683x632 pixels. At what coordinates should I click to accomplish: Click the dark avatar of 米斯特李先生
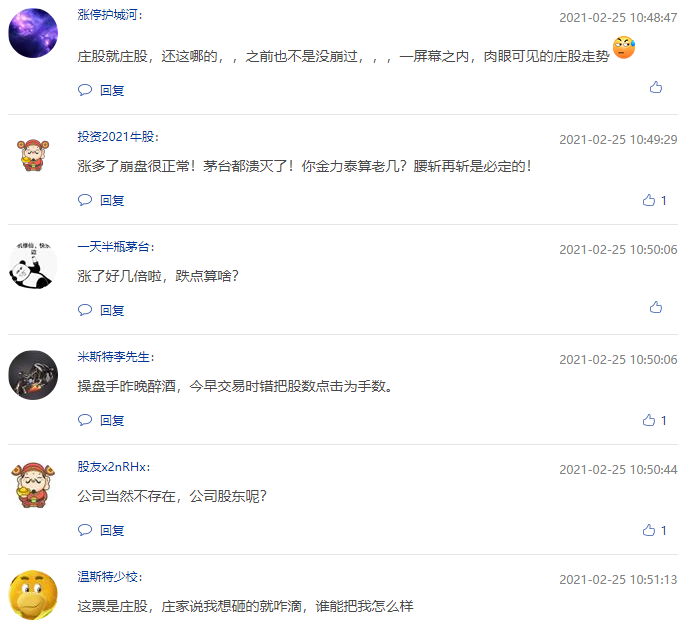(33, 375)
